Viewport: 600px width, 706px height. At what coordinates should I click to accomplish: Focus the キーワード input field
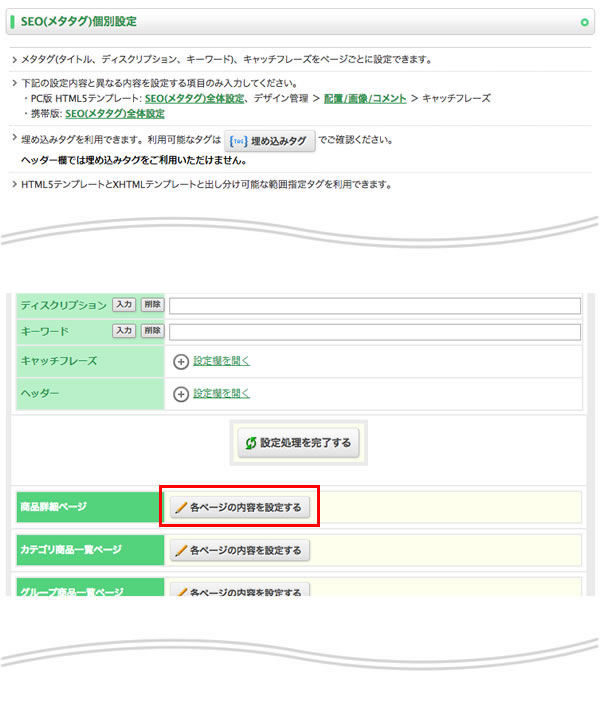pos(374,332)
